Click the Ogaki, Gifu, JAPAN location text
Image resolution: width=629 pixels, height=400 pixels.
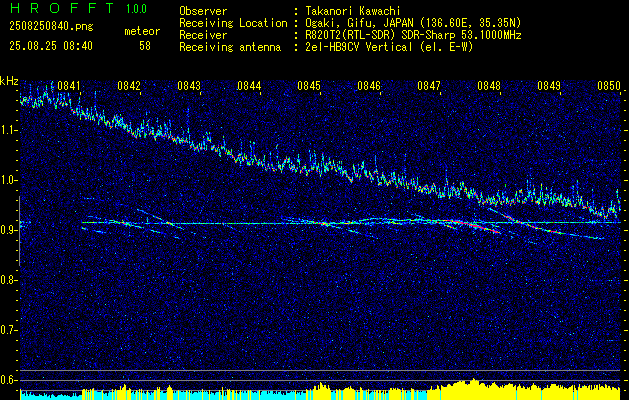pos(413,23)
